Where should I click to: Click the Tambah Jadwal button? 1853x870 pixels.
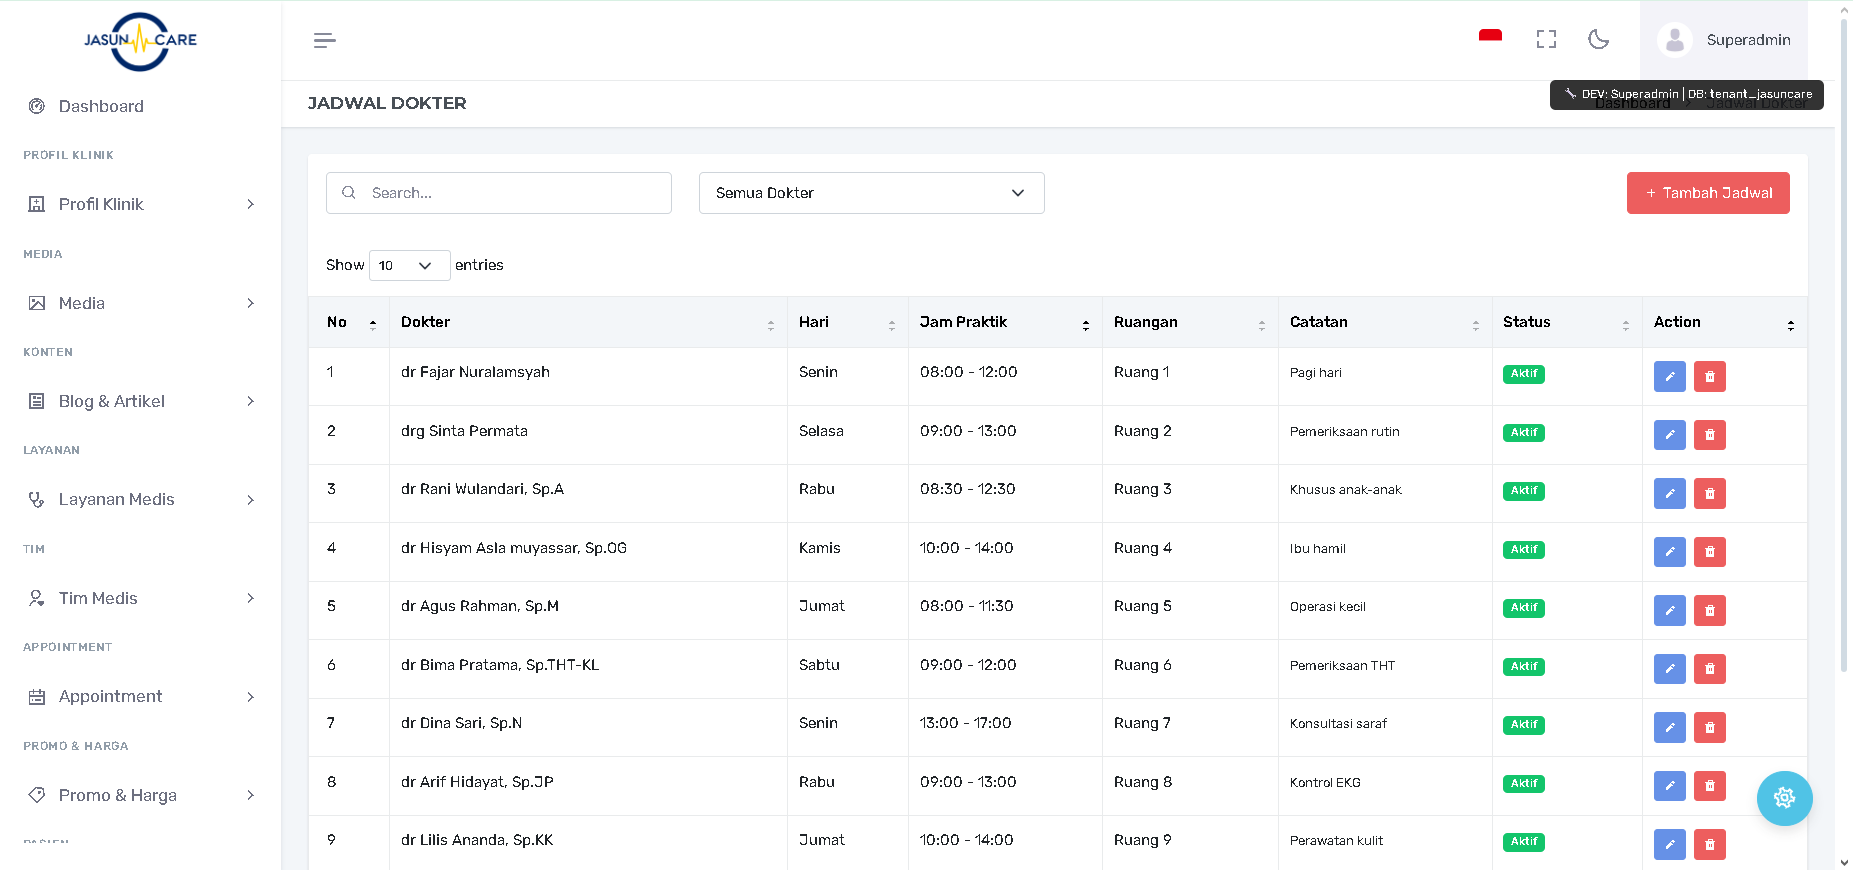click(1707, 193)
